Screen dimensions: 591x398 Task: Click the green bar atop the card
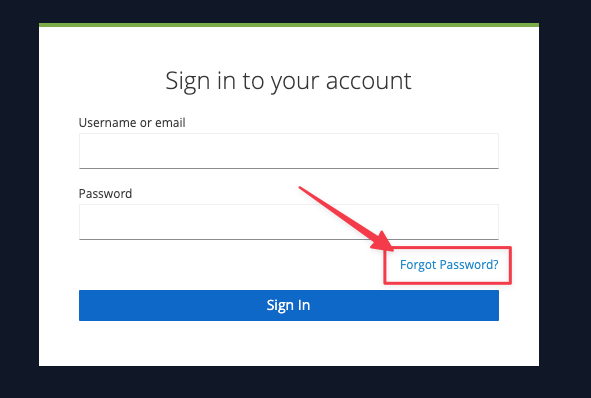click(289, 25)
